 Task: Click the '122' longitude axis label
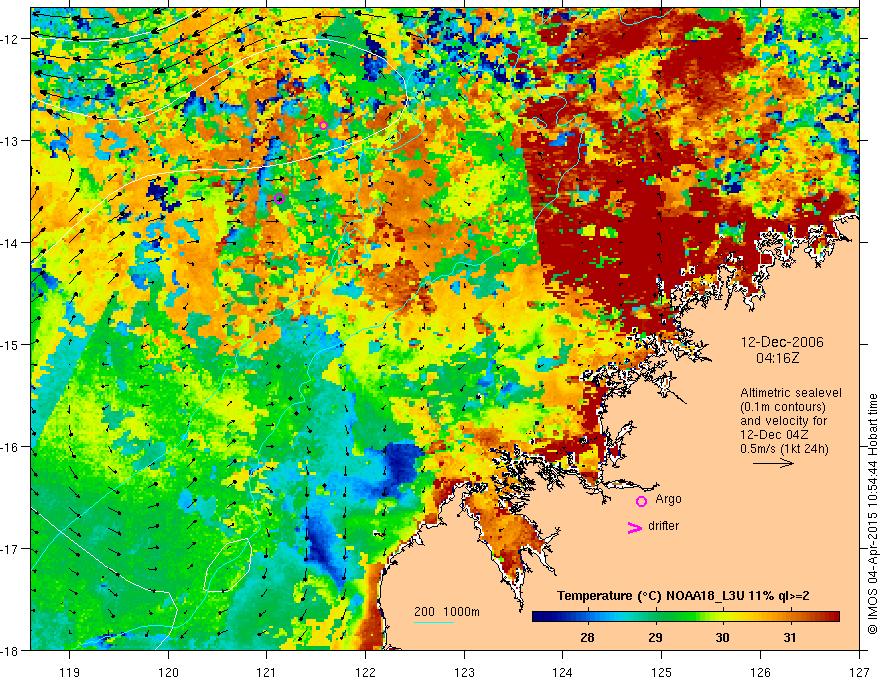pos(365,672)
